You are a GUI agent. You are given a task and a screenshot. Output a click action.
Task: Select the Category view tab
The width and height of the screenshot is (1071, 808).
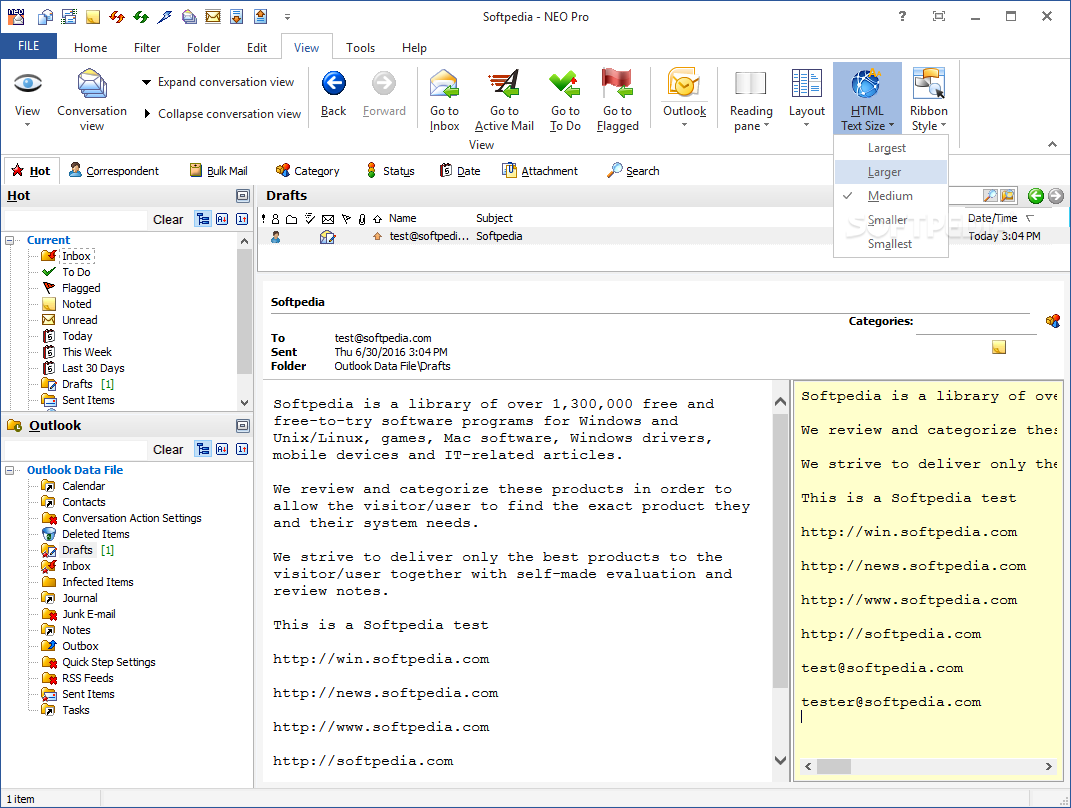(x=307, y=171)
